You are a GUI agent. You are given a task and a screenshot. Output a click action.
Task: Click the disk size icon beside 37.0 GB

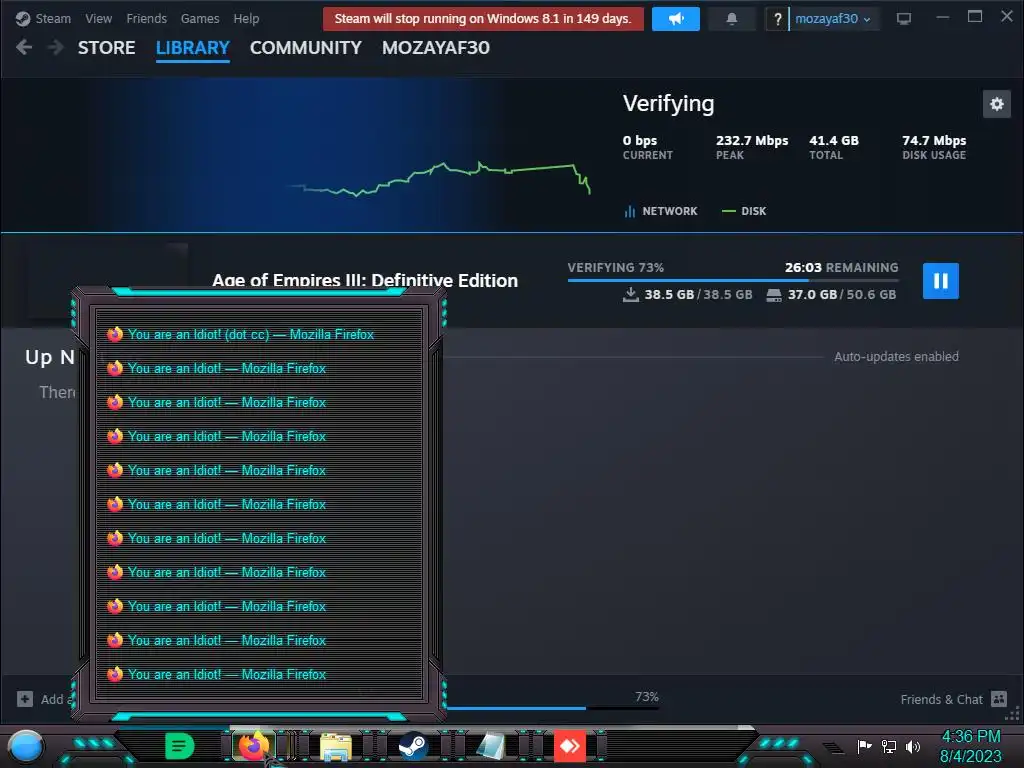(x=774, y=295)
